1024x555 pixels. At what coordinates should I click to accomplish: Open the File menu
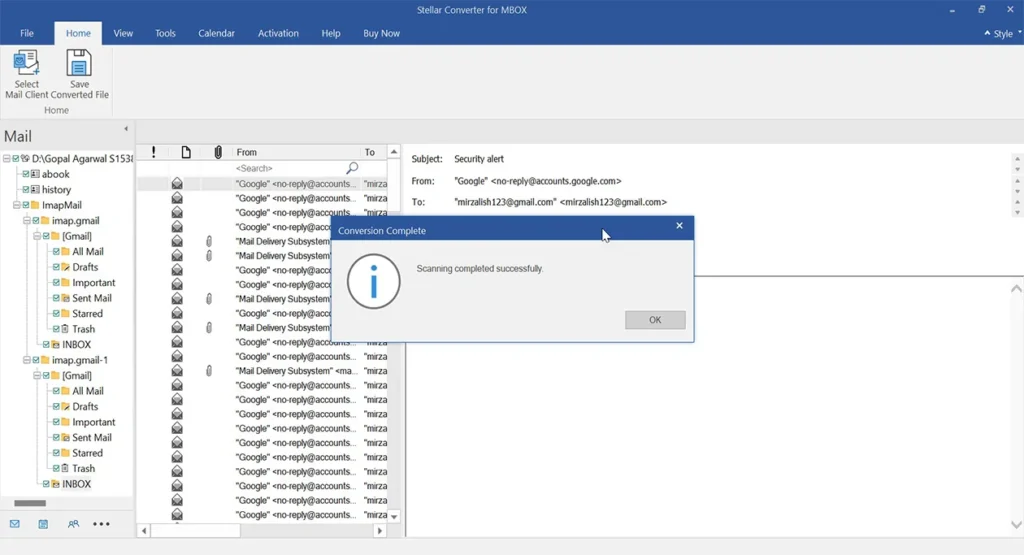(x=27, y=33)
